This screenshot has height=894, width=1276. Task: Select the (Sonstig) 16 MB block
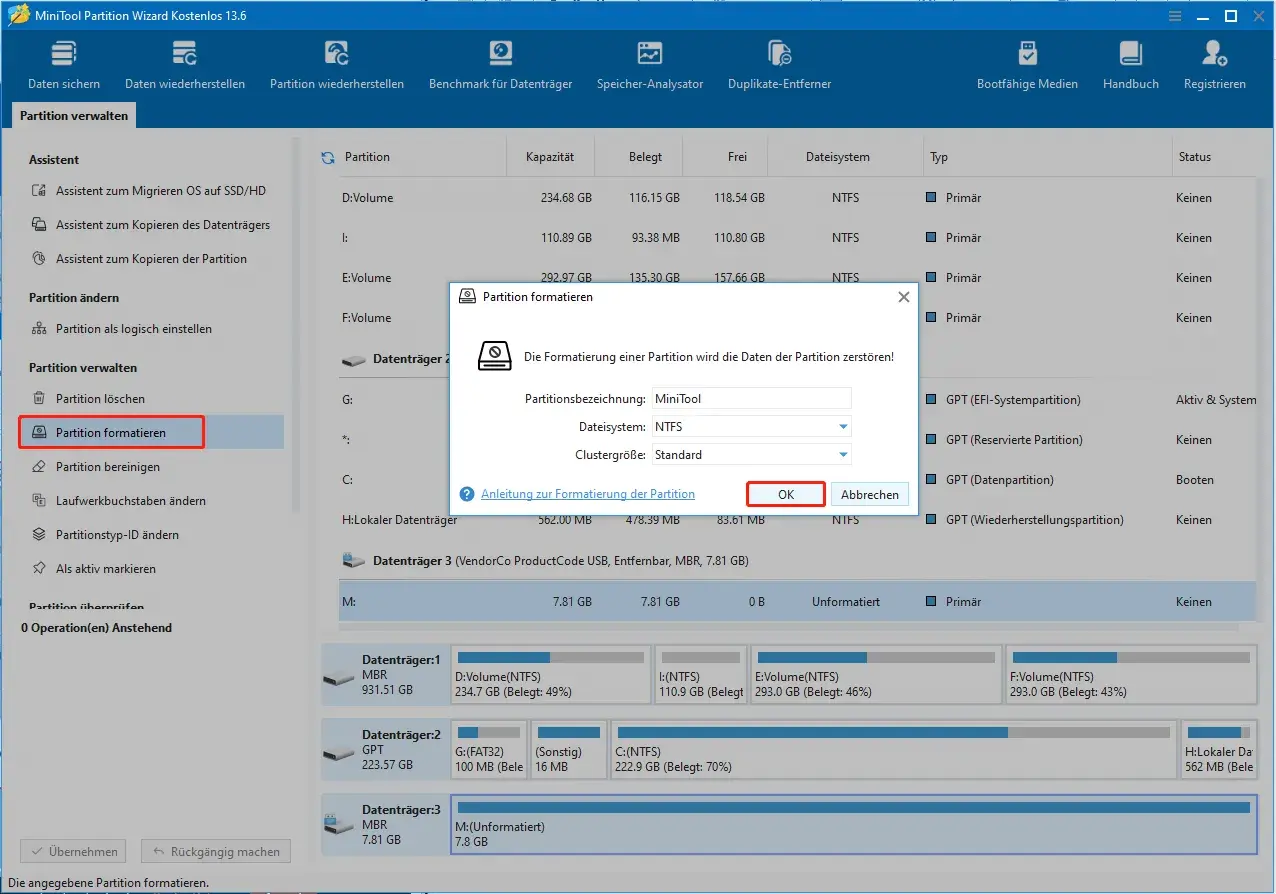(x=569, y=749)
